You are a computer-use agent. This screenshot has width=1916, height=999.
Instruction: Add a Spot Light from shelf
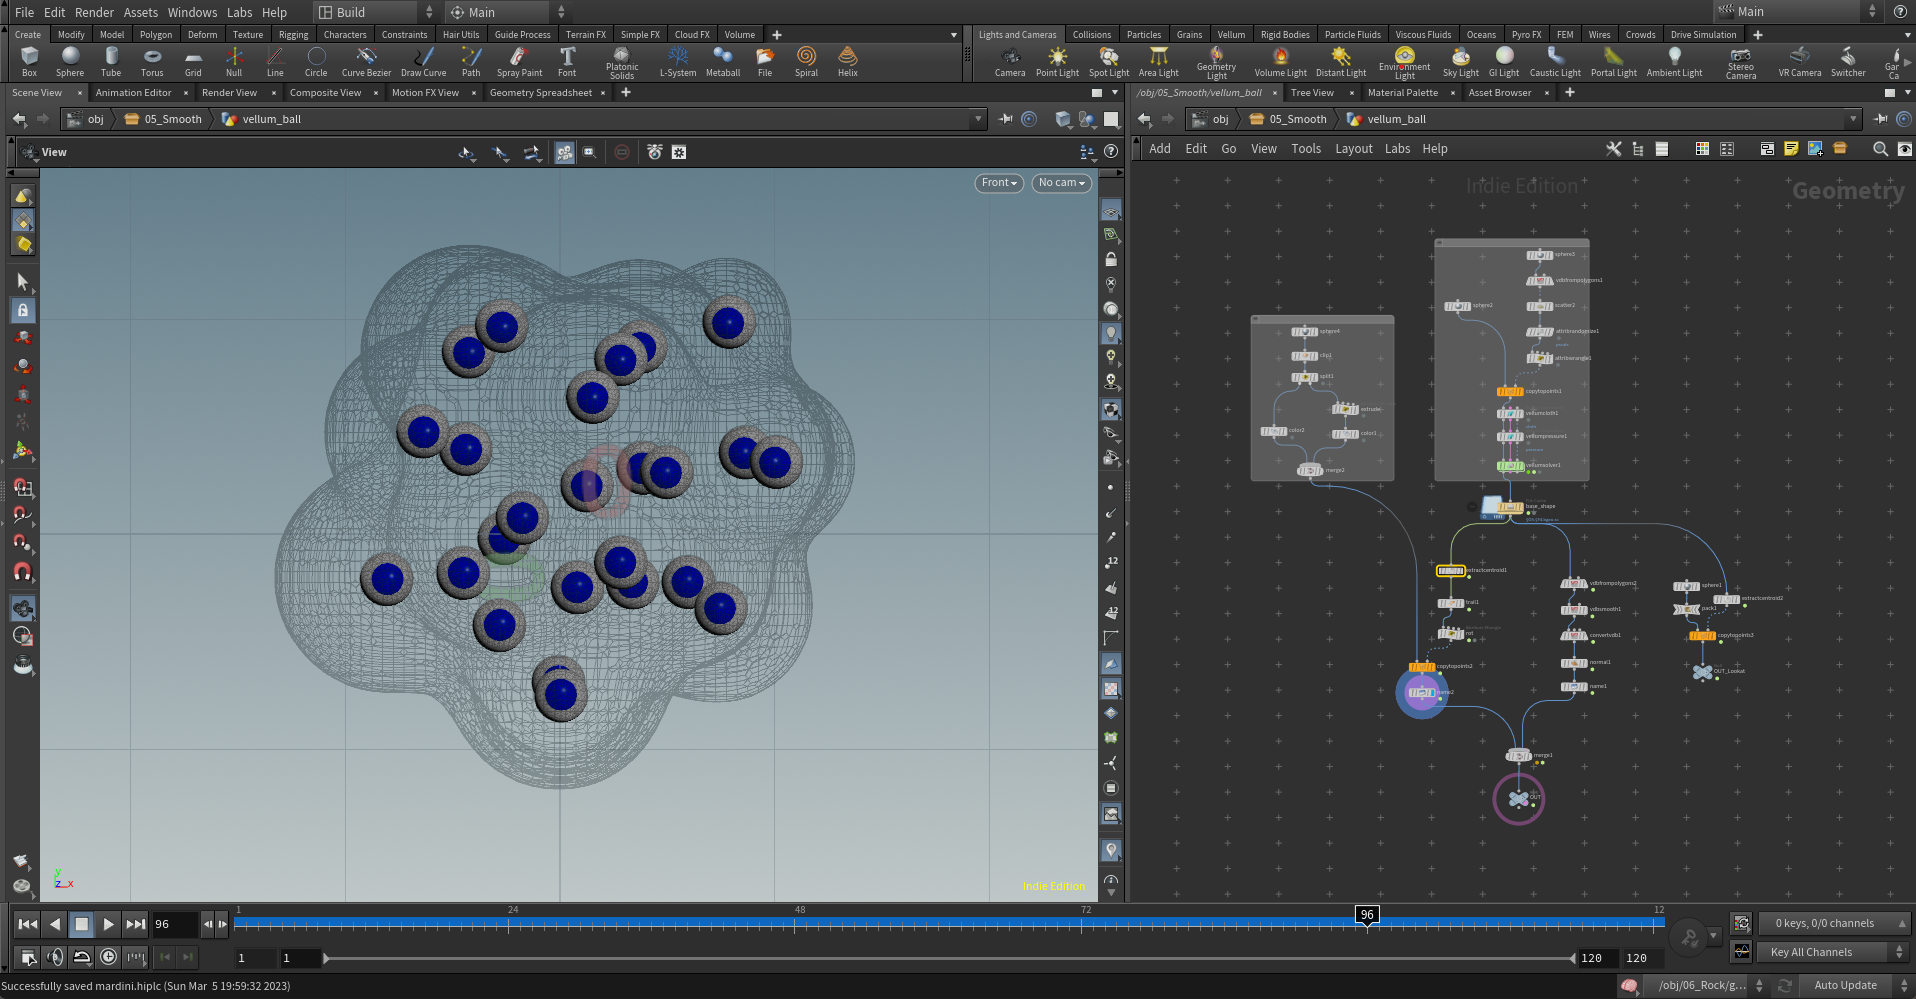pos(1108,61)
